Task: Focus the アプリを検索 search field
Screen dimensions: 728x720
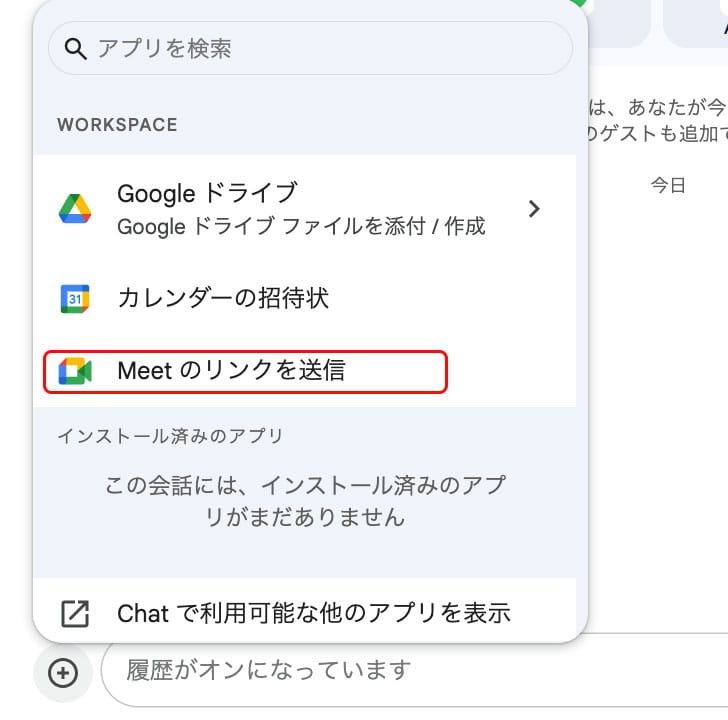Action: click(x=320, y=48)
